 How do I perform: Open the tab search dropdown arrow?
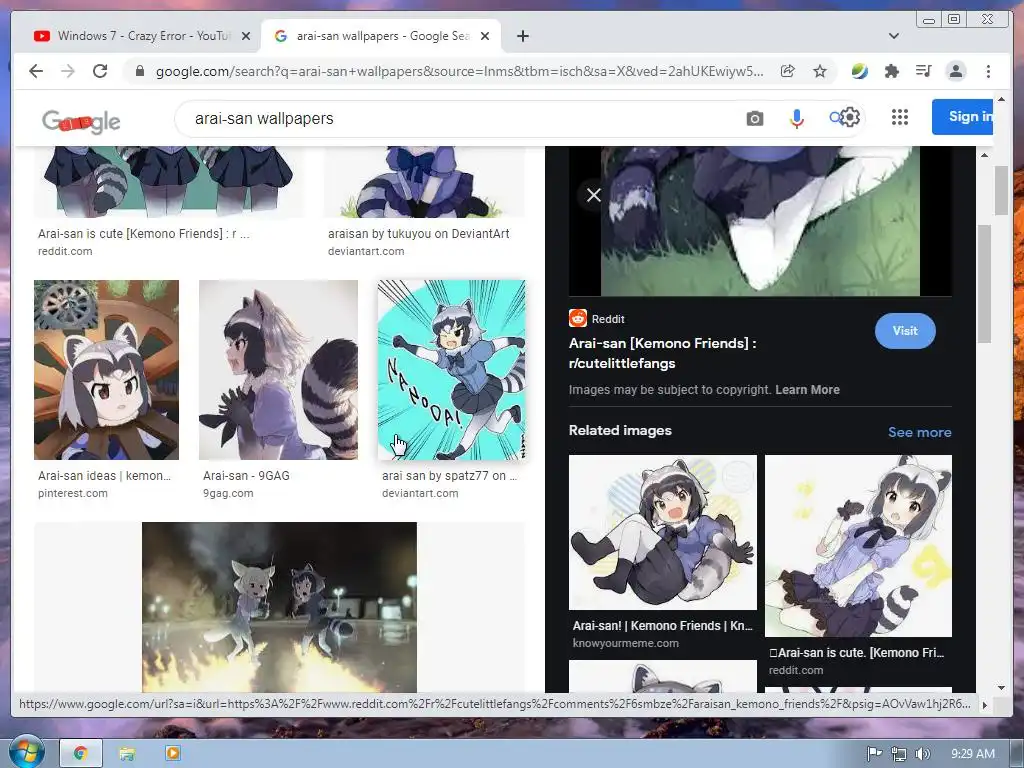click(894, 36)
